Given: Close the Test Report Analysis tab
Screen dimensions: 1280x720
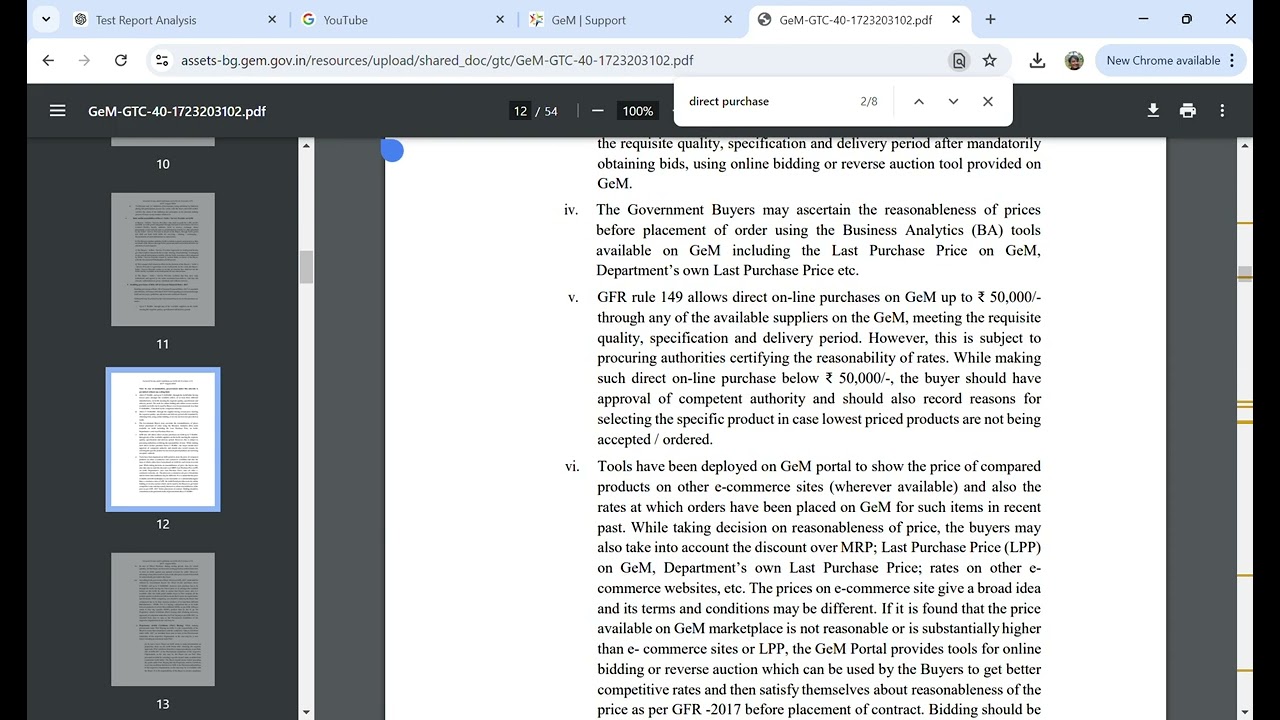Looking at the screenshot, I should (x=272, y=20).
